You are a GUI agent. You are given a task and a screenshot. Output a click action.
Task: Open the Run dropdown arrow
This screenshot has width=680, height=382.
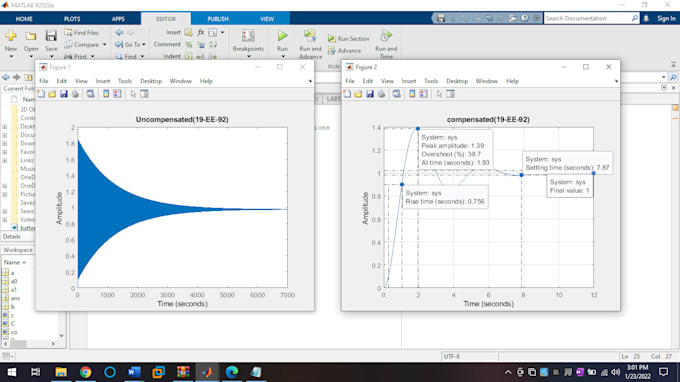click(x=282, y=56)
